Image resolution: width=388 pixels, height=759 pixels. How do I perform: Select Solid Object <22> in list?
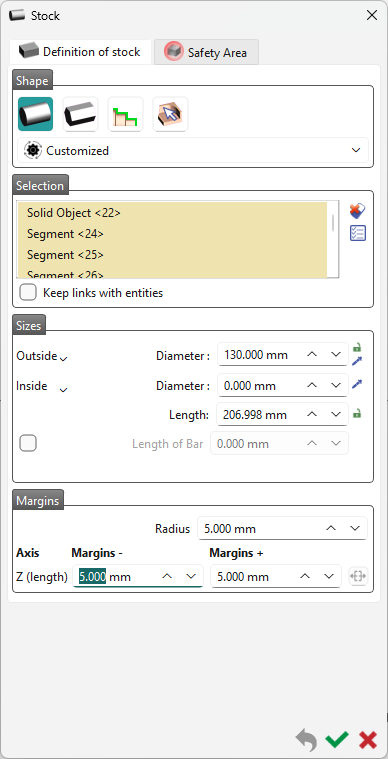pos(172,213)
